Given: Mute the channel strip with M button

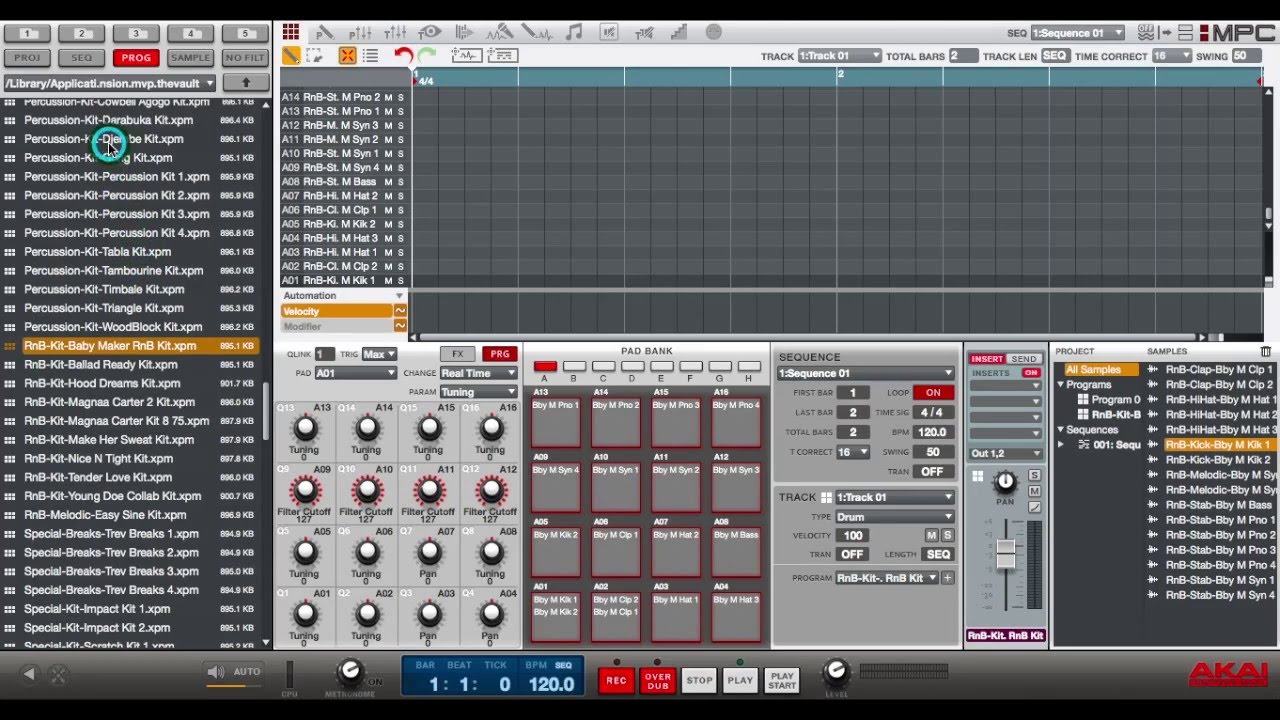Looking at the screenshot, I should pos(1034,491).
